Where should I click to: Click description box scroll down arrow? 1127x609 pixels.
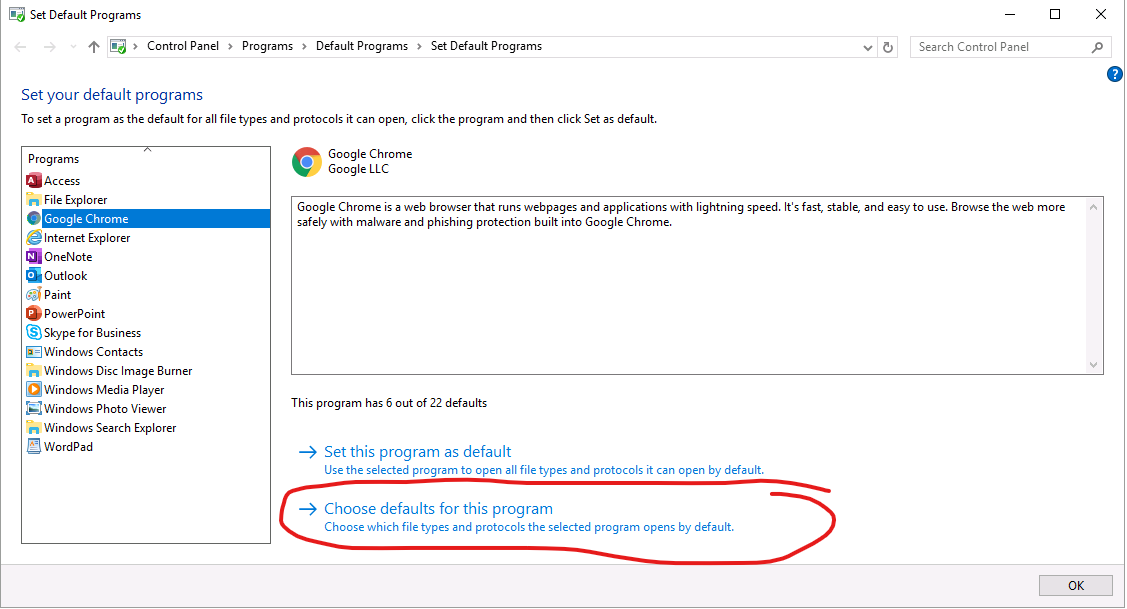pos(1093,365)
